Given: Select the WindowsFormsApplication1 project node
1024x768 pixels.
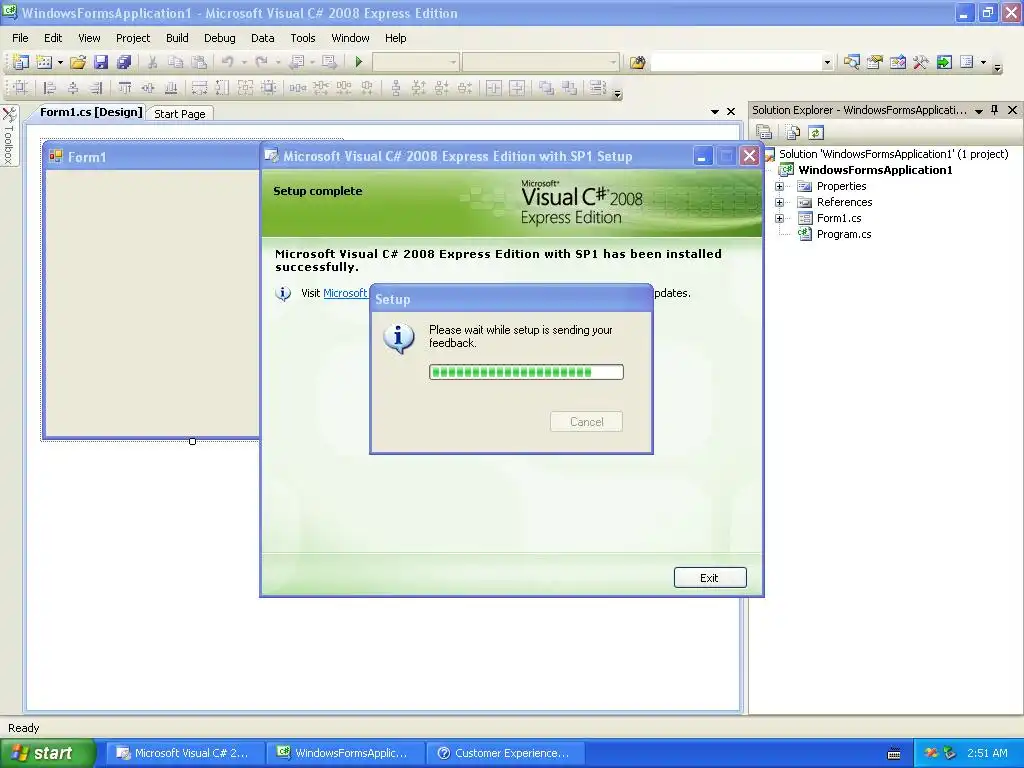Looking at the screenshot, I should pos(875,170).
